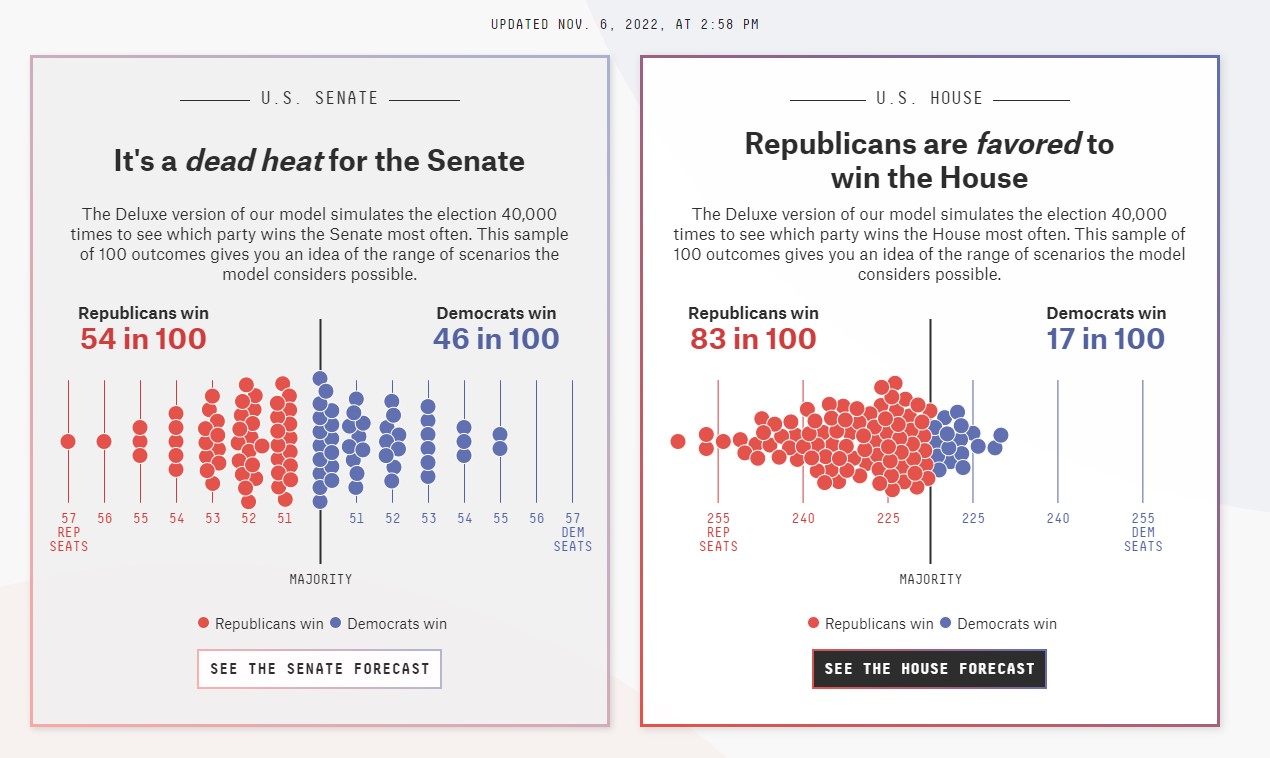Click the updated Nov. 6, 2022 timestamp

click(x=625, y=24)
